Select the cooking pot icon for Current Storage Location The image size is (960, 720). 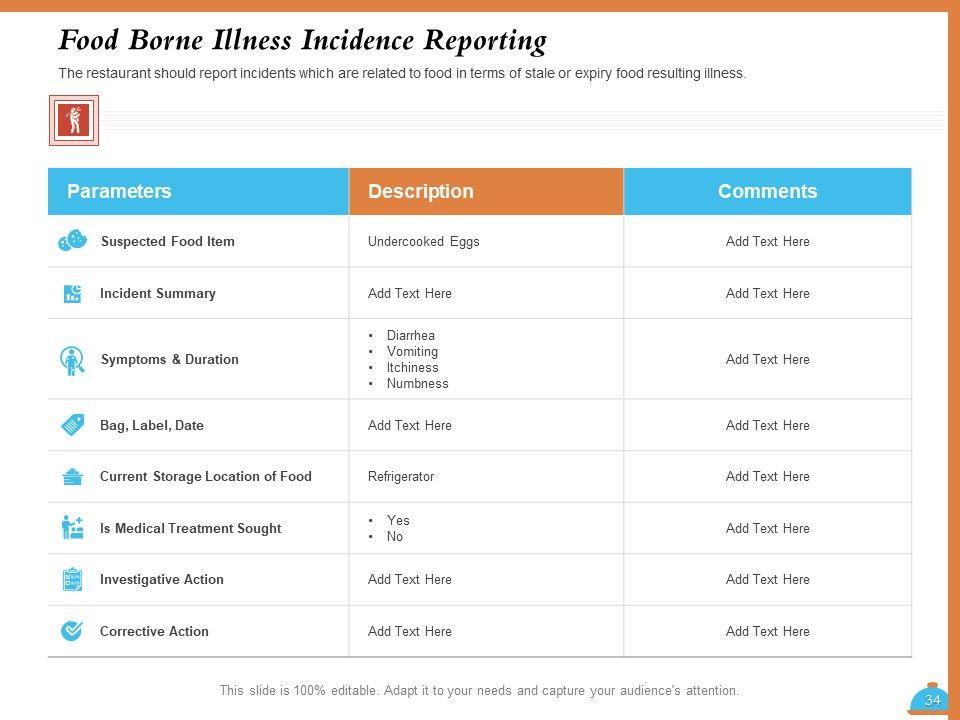coord(72,476)
